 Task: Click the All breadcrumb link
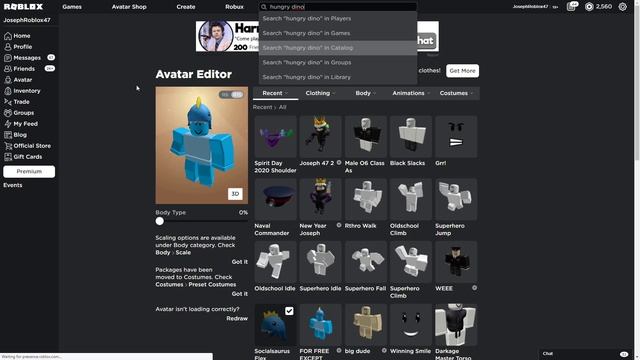coord(282,107)
